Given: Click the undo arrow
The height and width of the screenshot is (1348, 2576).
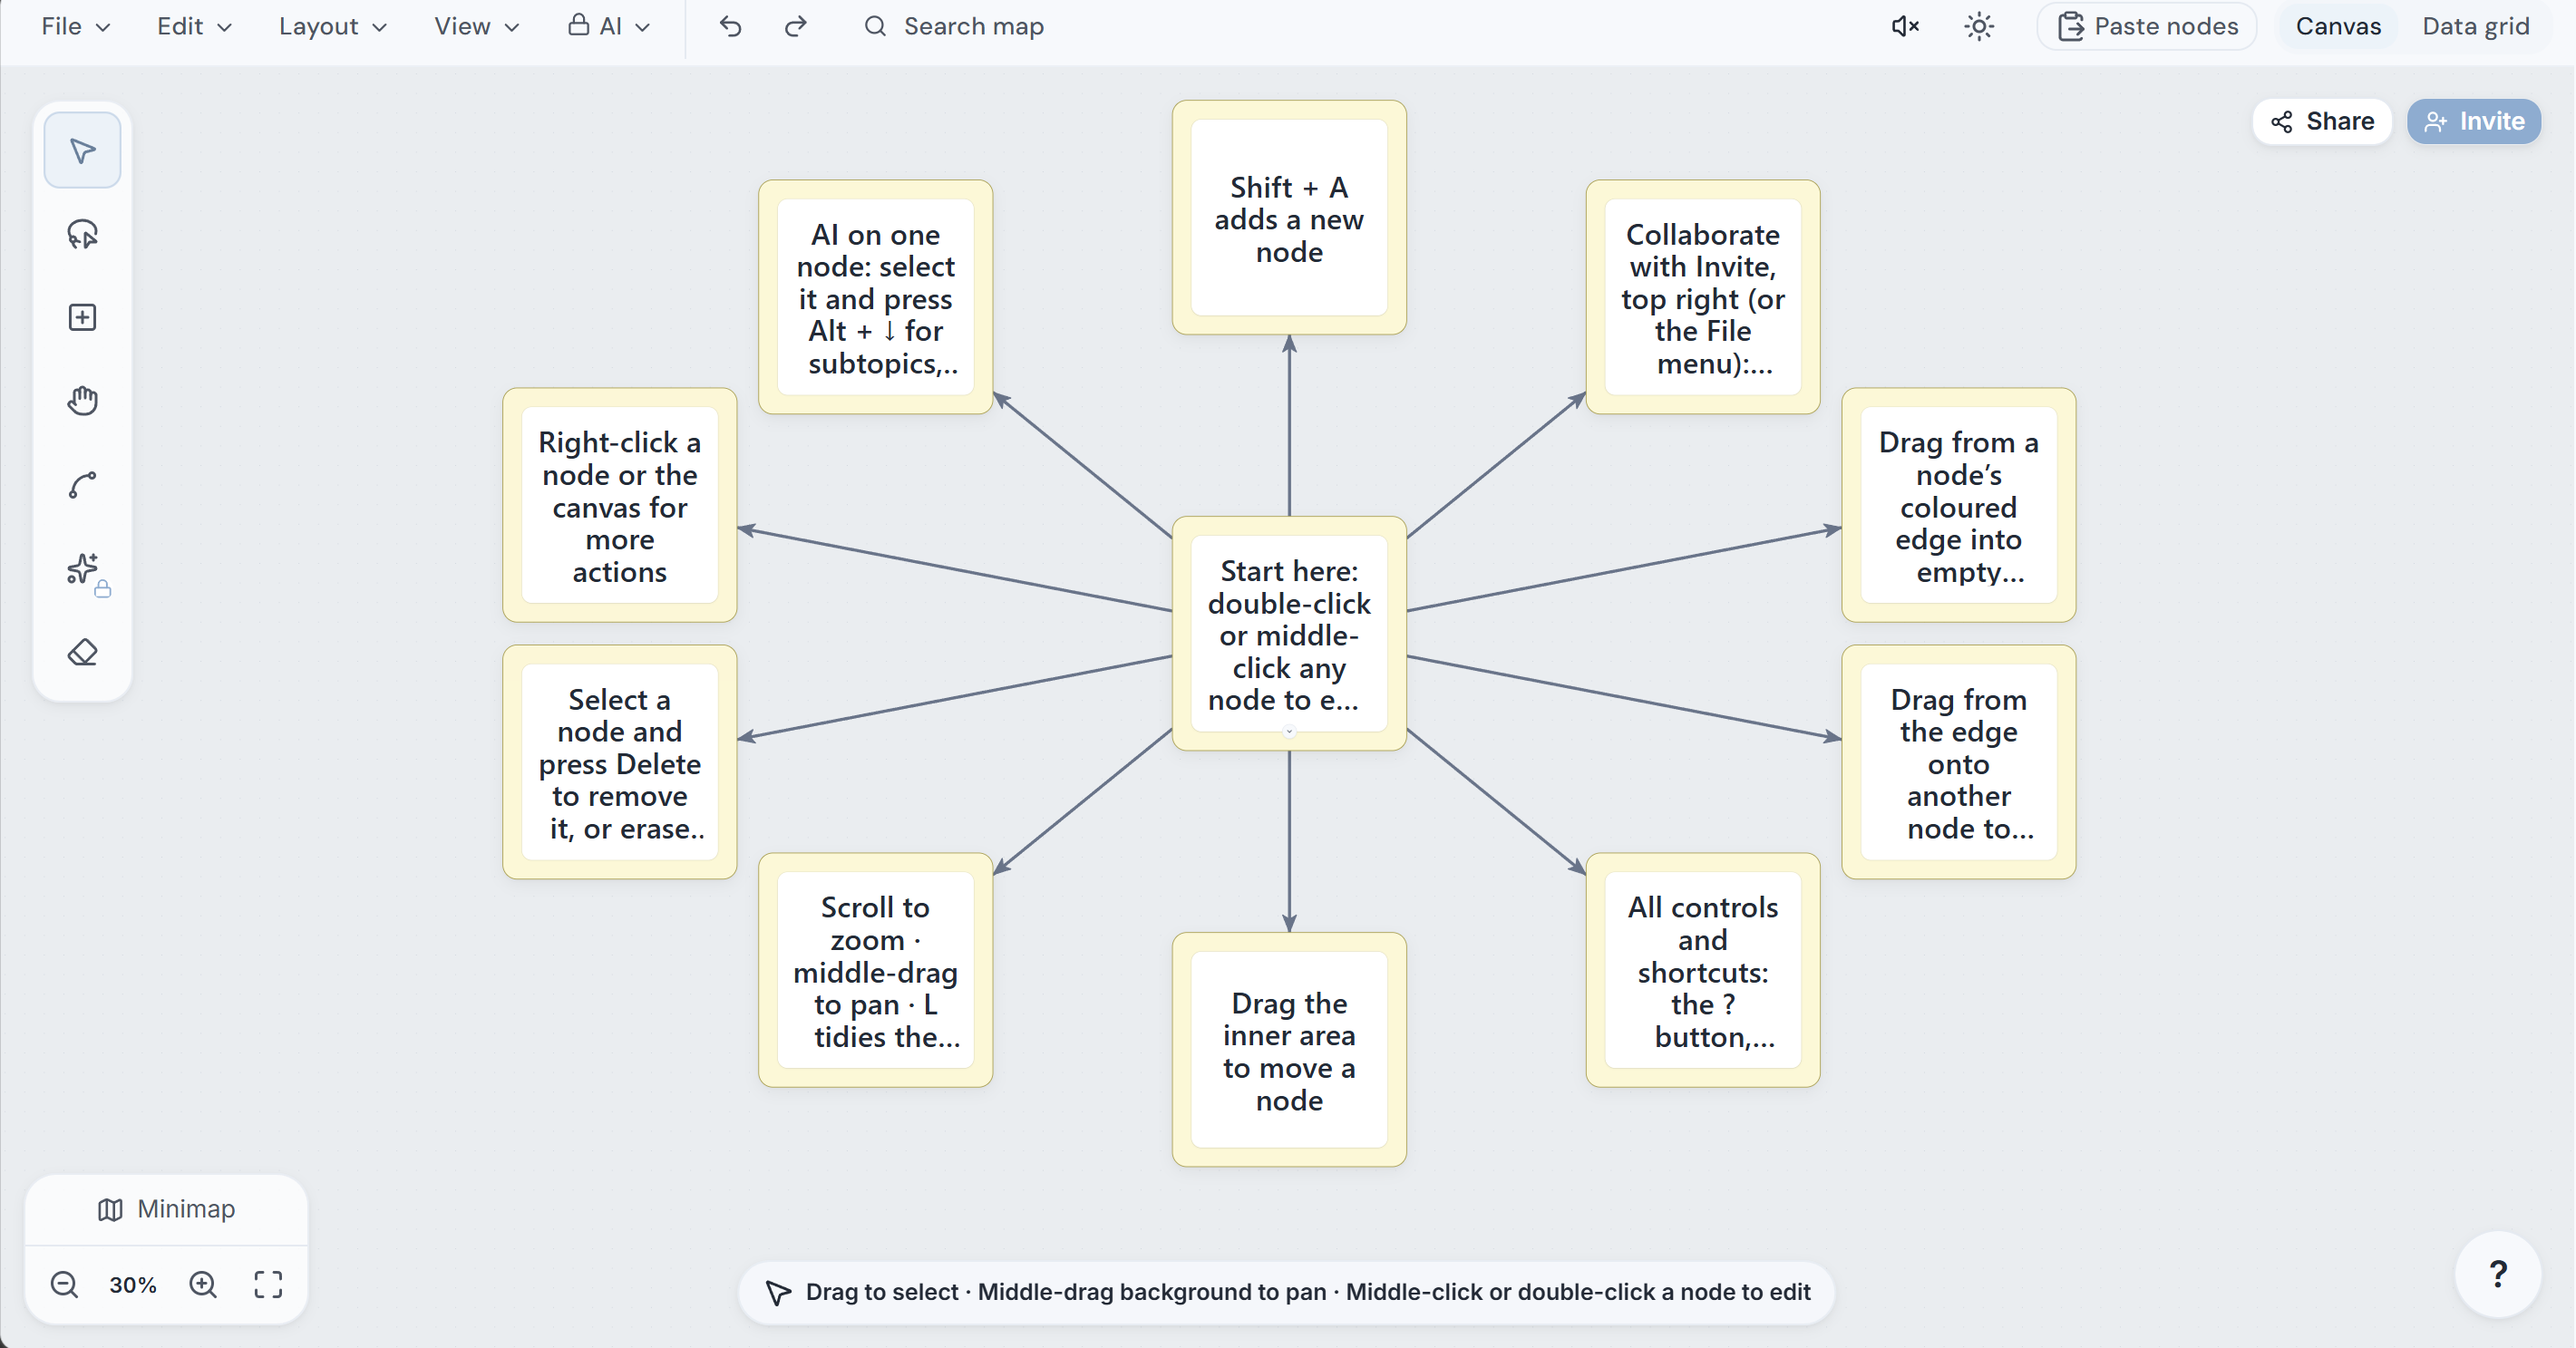Looking at the screenshot, I should point(730,26).
